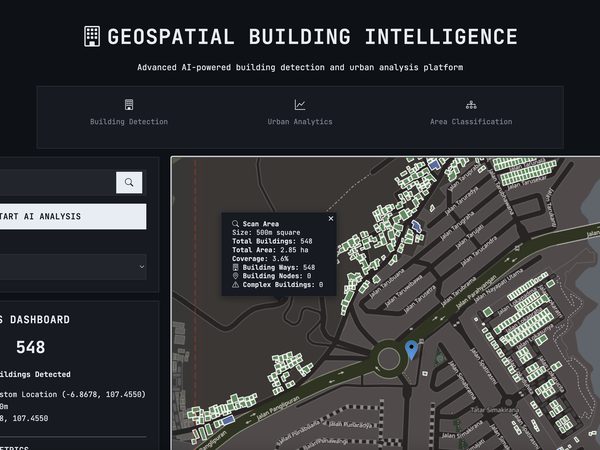This screenshot has height=450, width=600.
Task: Click the Geospatial Building Intelligence title
Action: coord(312,37)
